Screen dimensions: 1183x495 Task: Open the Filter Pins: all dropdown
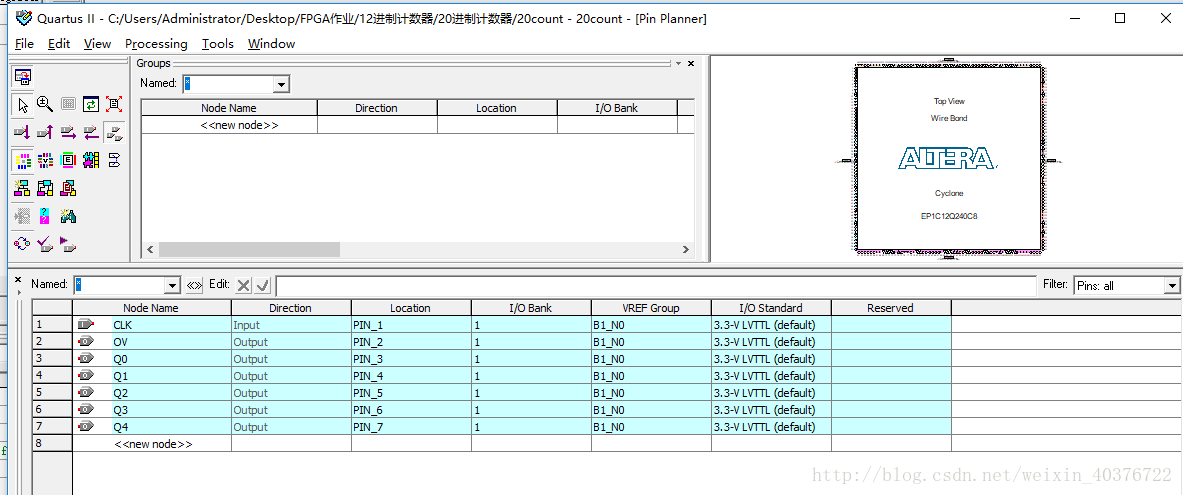tap(1172, 285)
